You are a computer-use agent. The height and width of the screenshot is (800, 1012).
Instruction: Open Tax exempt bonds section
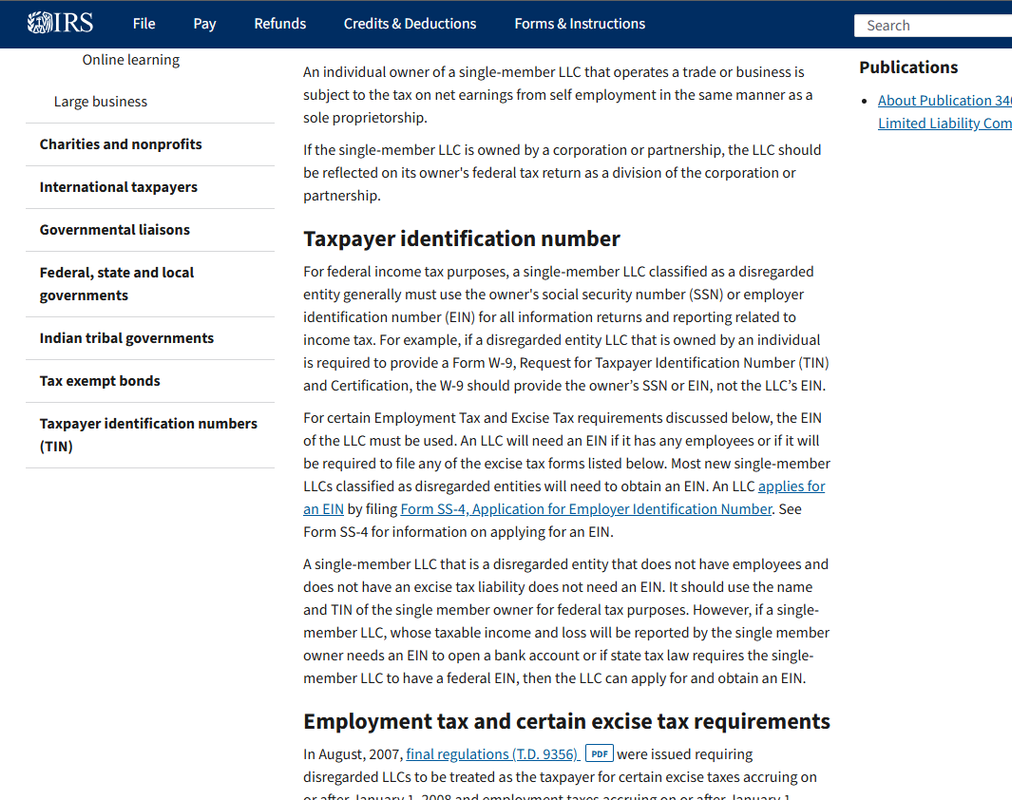100,381
